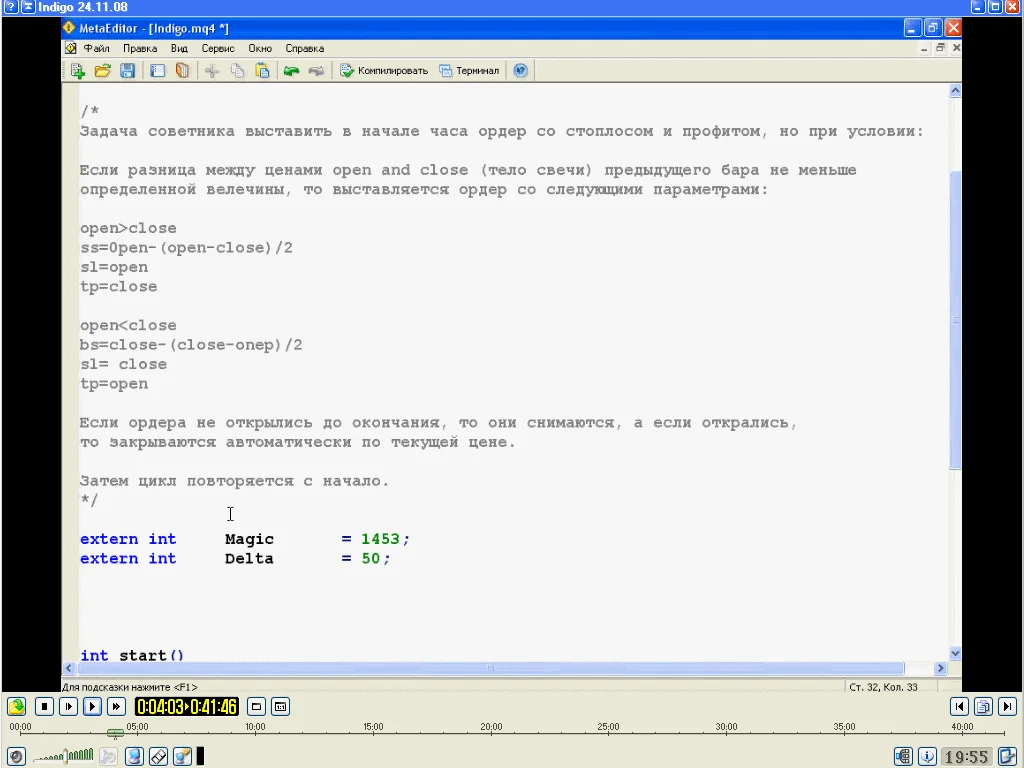
Task: Open the Справка menu
Action: tap(304, 48)
